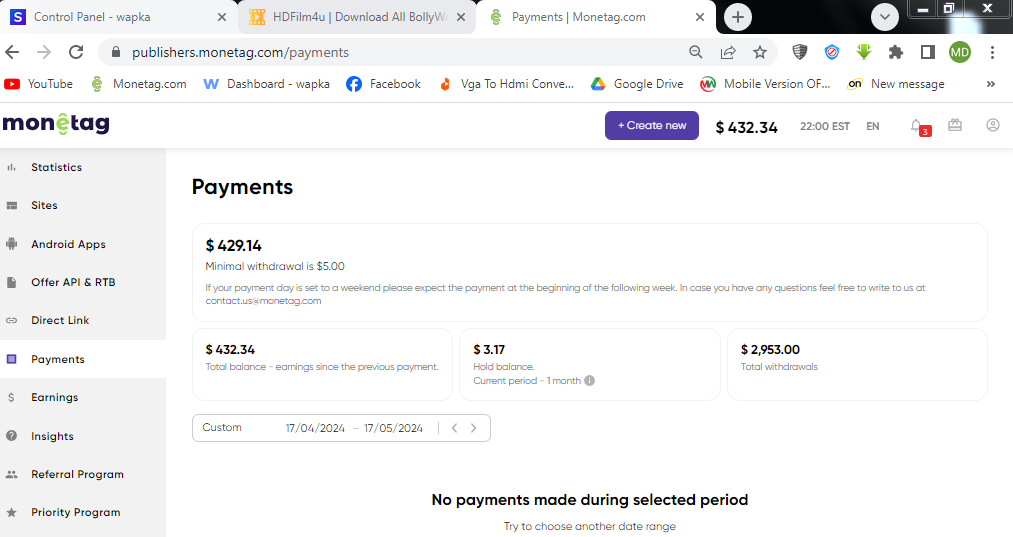Expand the hidden bookmarks chevron
Screen dimensions: 1013x537
click(x=990, y=84)
